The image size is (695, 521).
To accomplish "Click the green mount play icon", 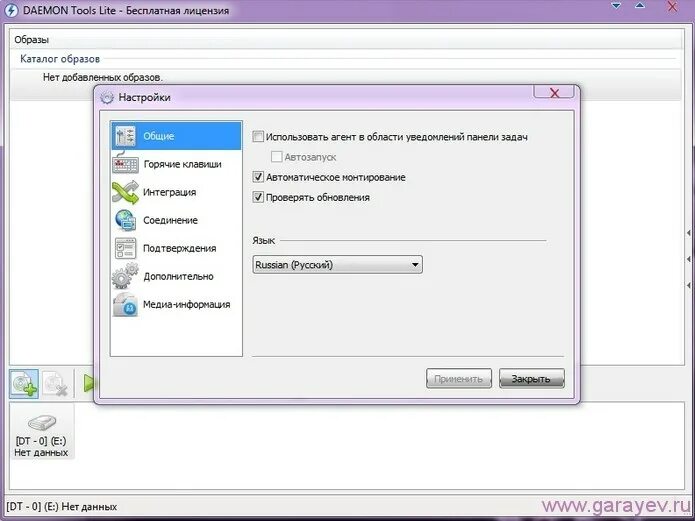I will click(89, 383).
